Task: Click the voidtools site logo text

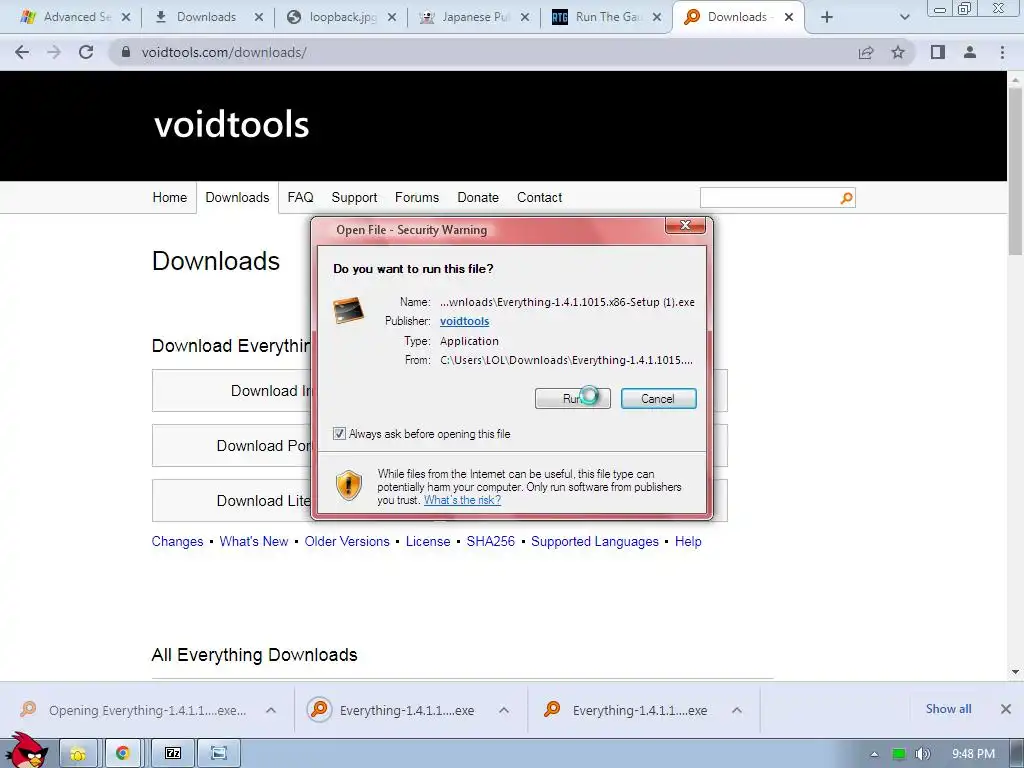Action: point(231,124)
